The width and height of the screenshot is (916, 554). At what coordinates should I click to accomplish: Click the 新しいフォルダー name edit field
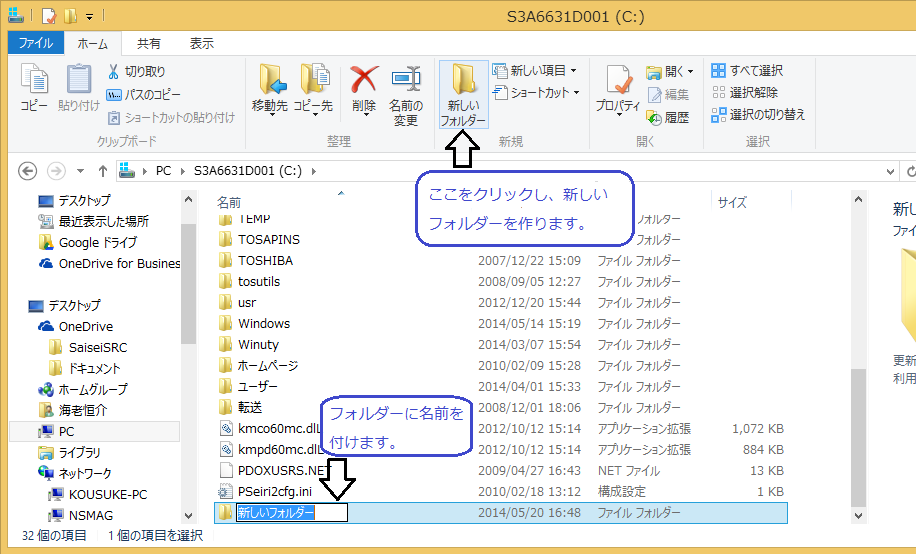tap(290, 513)
